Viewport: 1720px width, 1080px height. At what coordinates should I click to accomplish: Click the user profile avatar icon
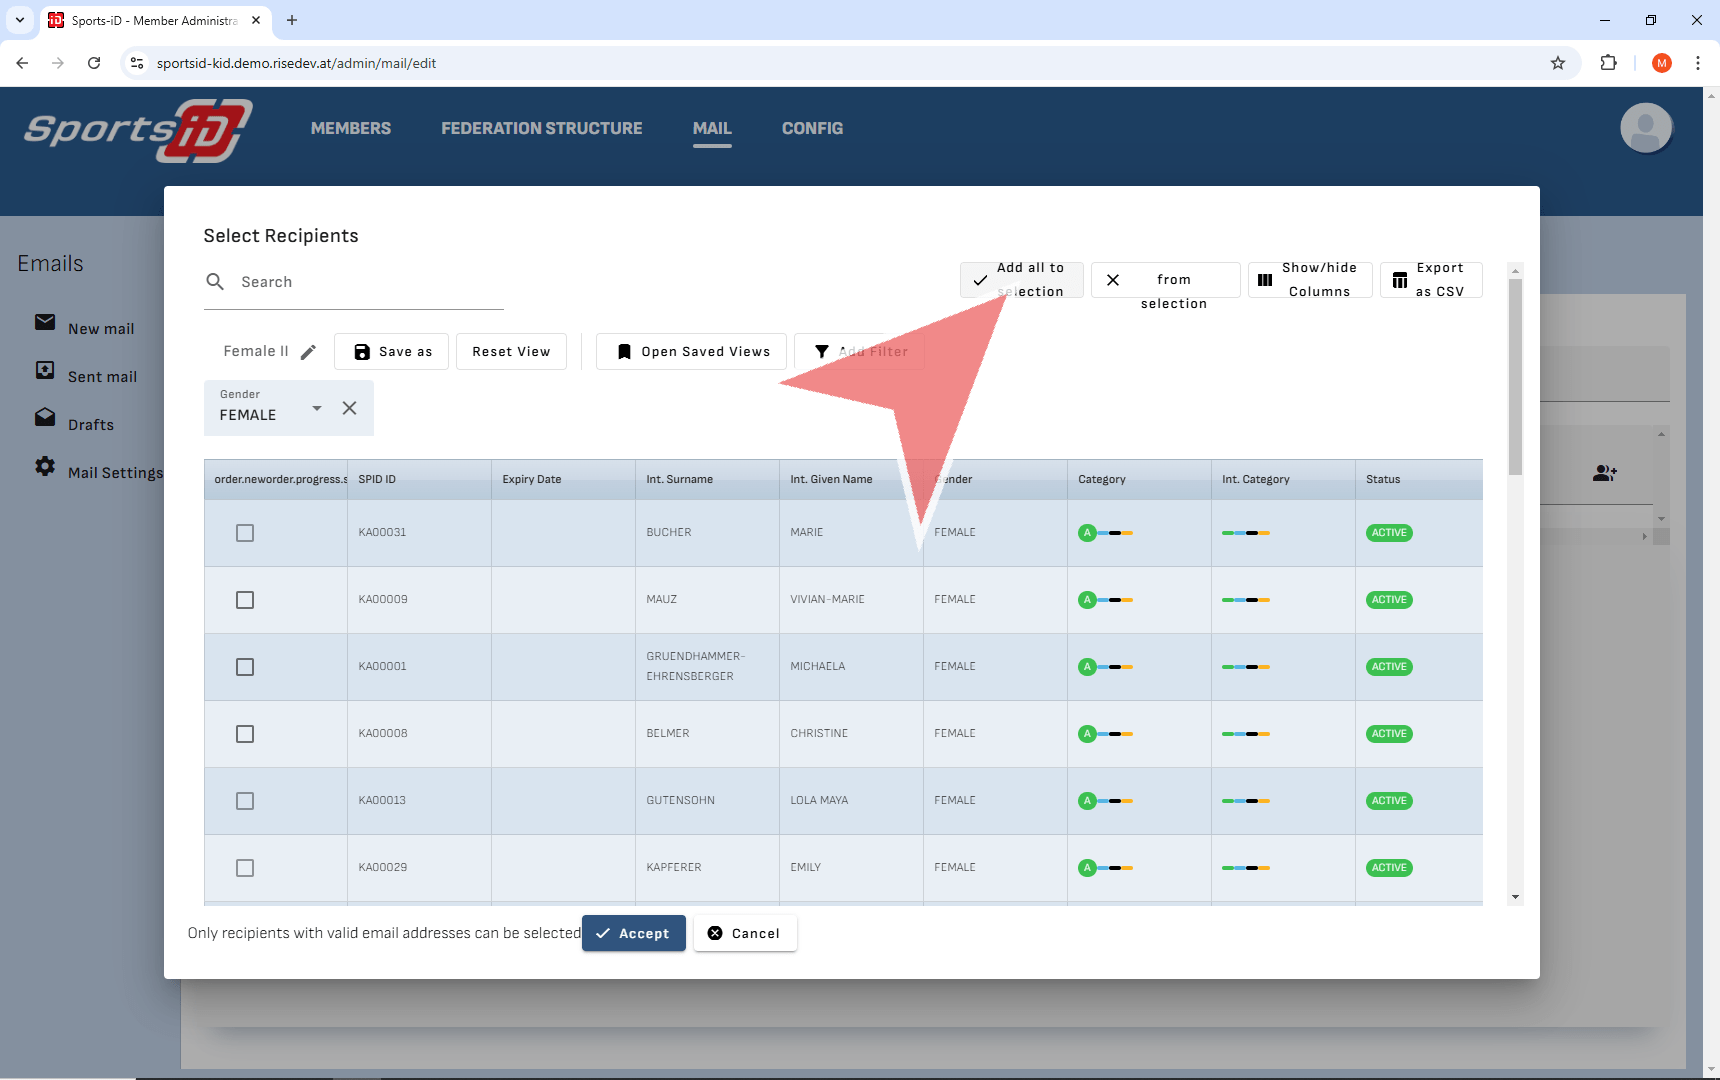coord(1645,128)
